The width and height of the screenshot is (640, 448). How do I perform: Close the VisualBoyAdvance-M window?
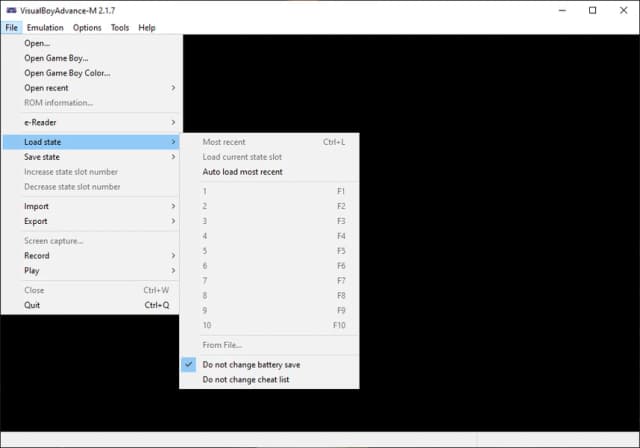click(x=623, y=11)
